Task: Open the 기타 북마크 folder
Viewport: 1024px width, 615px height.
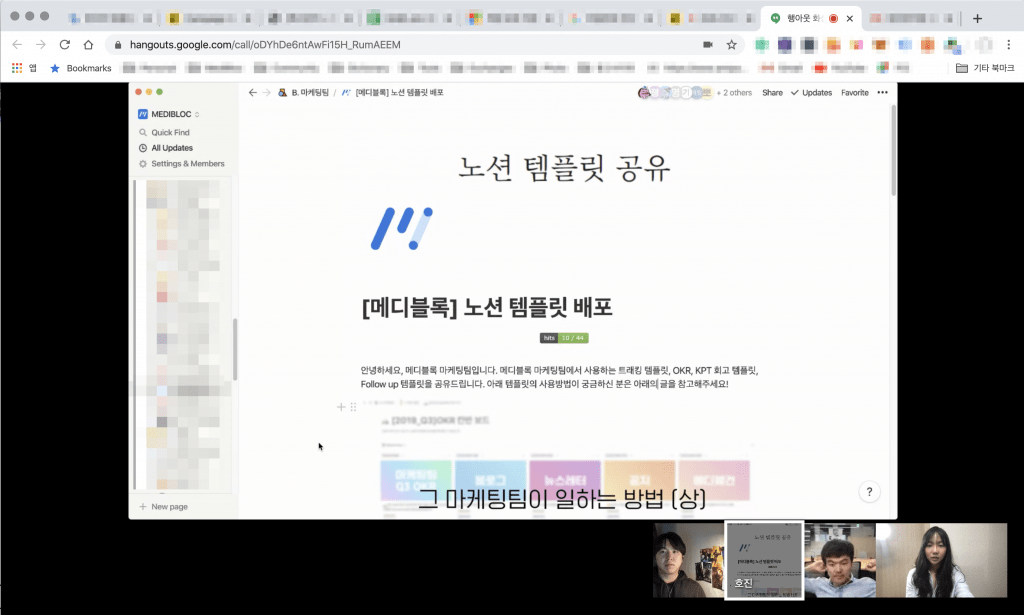Action: (985, 68)
